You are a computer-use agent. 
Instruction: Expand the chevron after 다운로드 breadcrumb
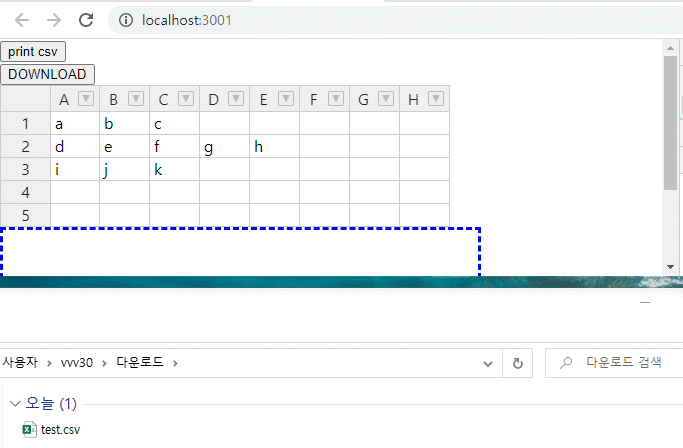pos(175,363)
